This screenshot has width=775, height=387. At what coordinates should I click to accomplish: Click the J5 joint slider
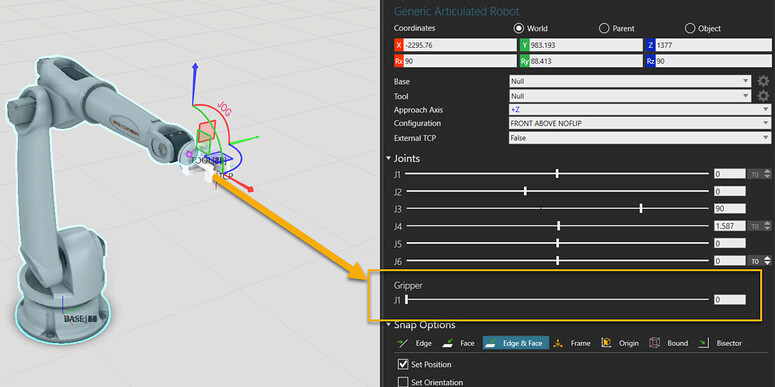click(557, 243)
